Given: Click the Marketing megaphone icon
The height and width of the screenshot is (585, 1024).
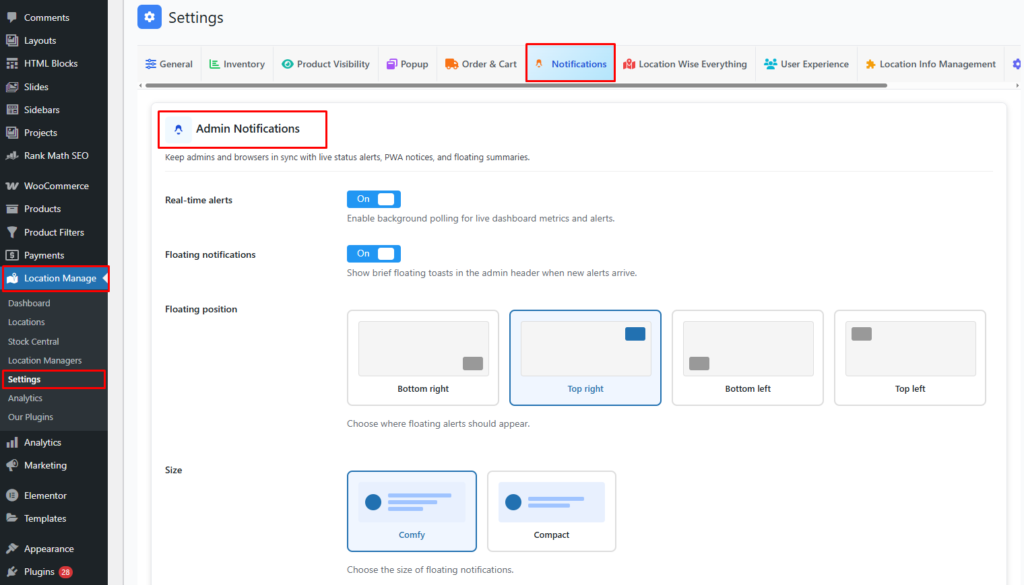Looking at the screenshot, I should click(x=12, y=465).
